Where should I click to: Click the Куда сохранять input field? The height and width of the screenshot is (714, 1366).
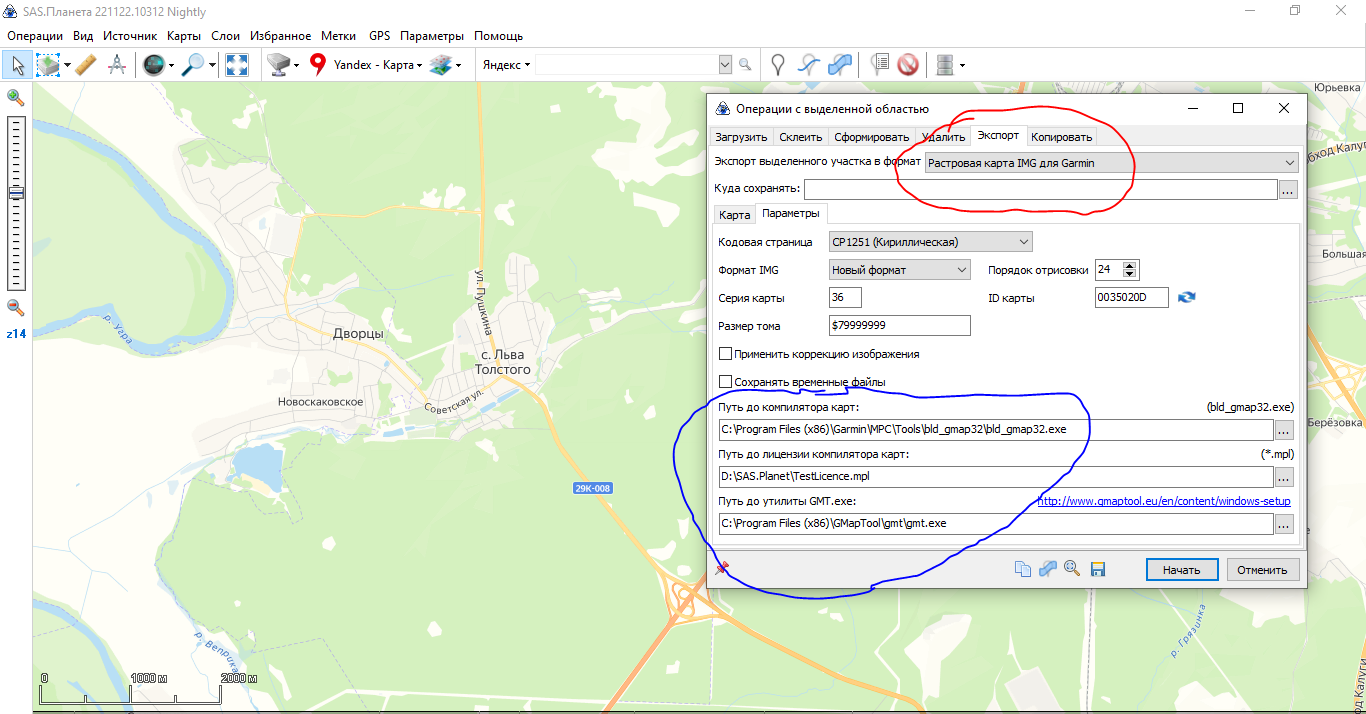click(1041, 189)
